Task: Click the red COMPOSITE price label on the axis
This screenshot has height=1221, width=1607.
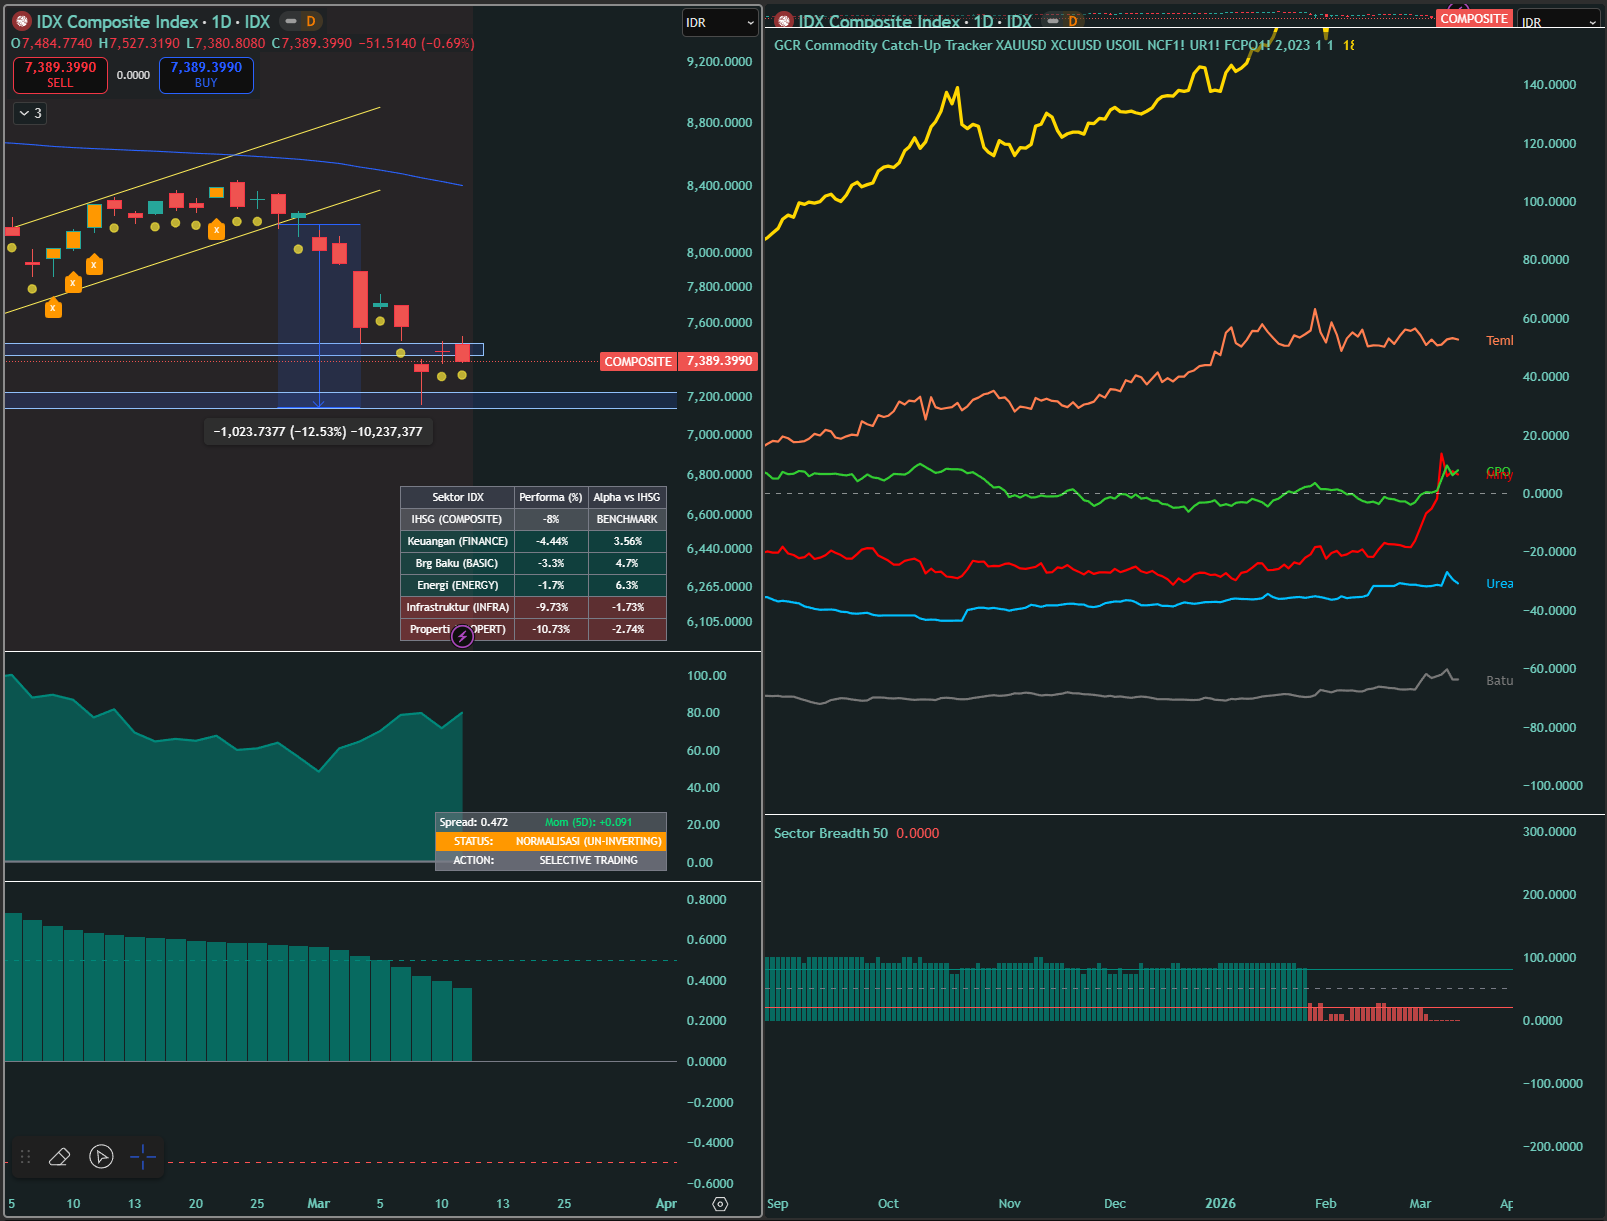Action: tap(638, 361)
